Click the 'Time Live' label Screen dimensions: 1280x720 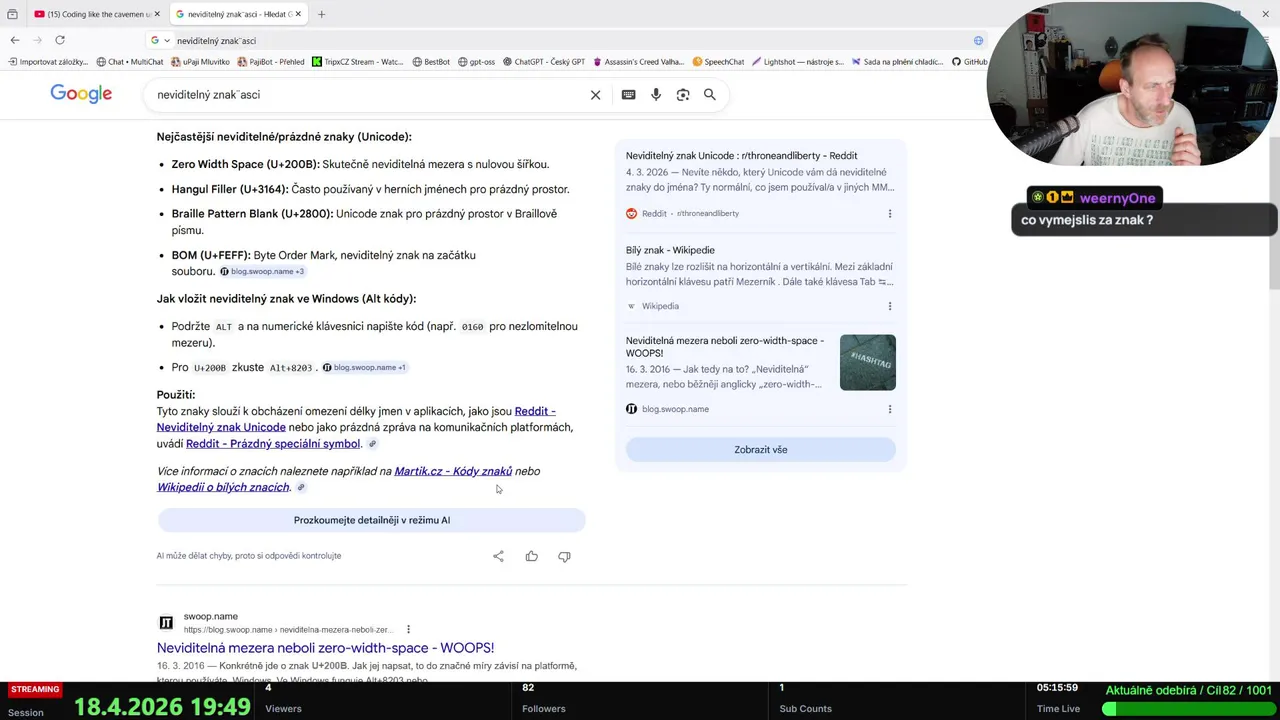pyautogui.click(x=1058, y=709)
